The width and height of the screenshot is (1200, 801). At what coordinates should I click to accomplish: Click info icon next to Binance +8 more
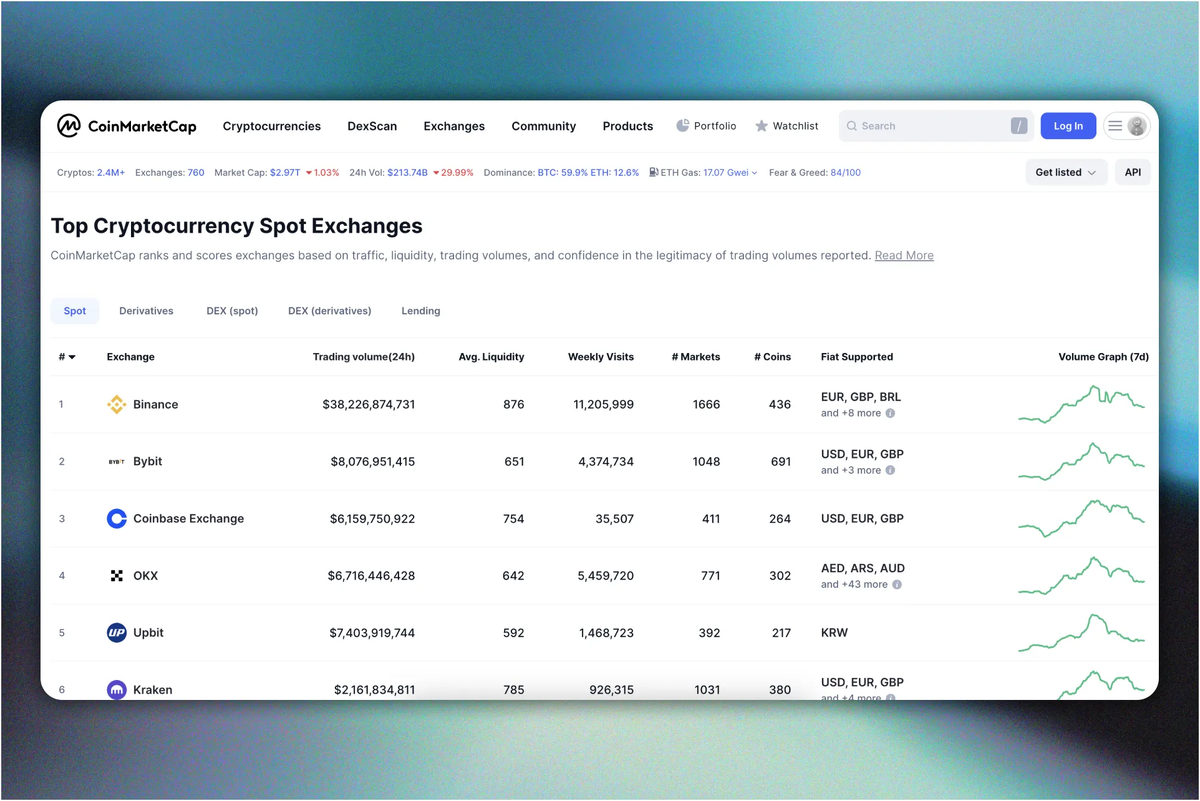(x=890, y=413)
